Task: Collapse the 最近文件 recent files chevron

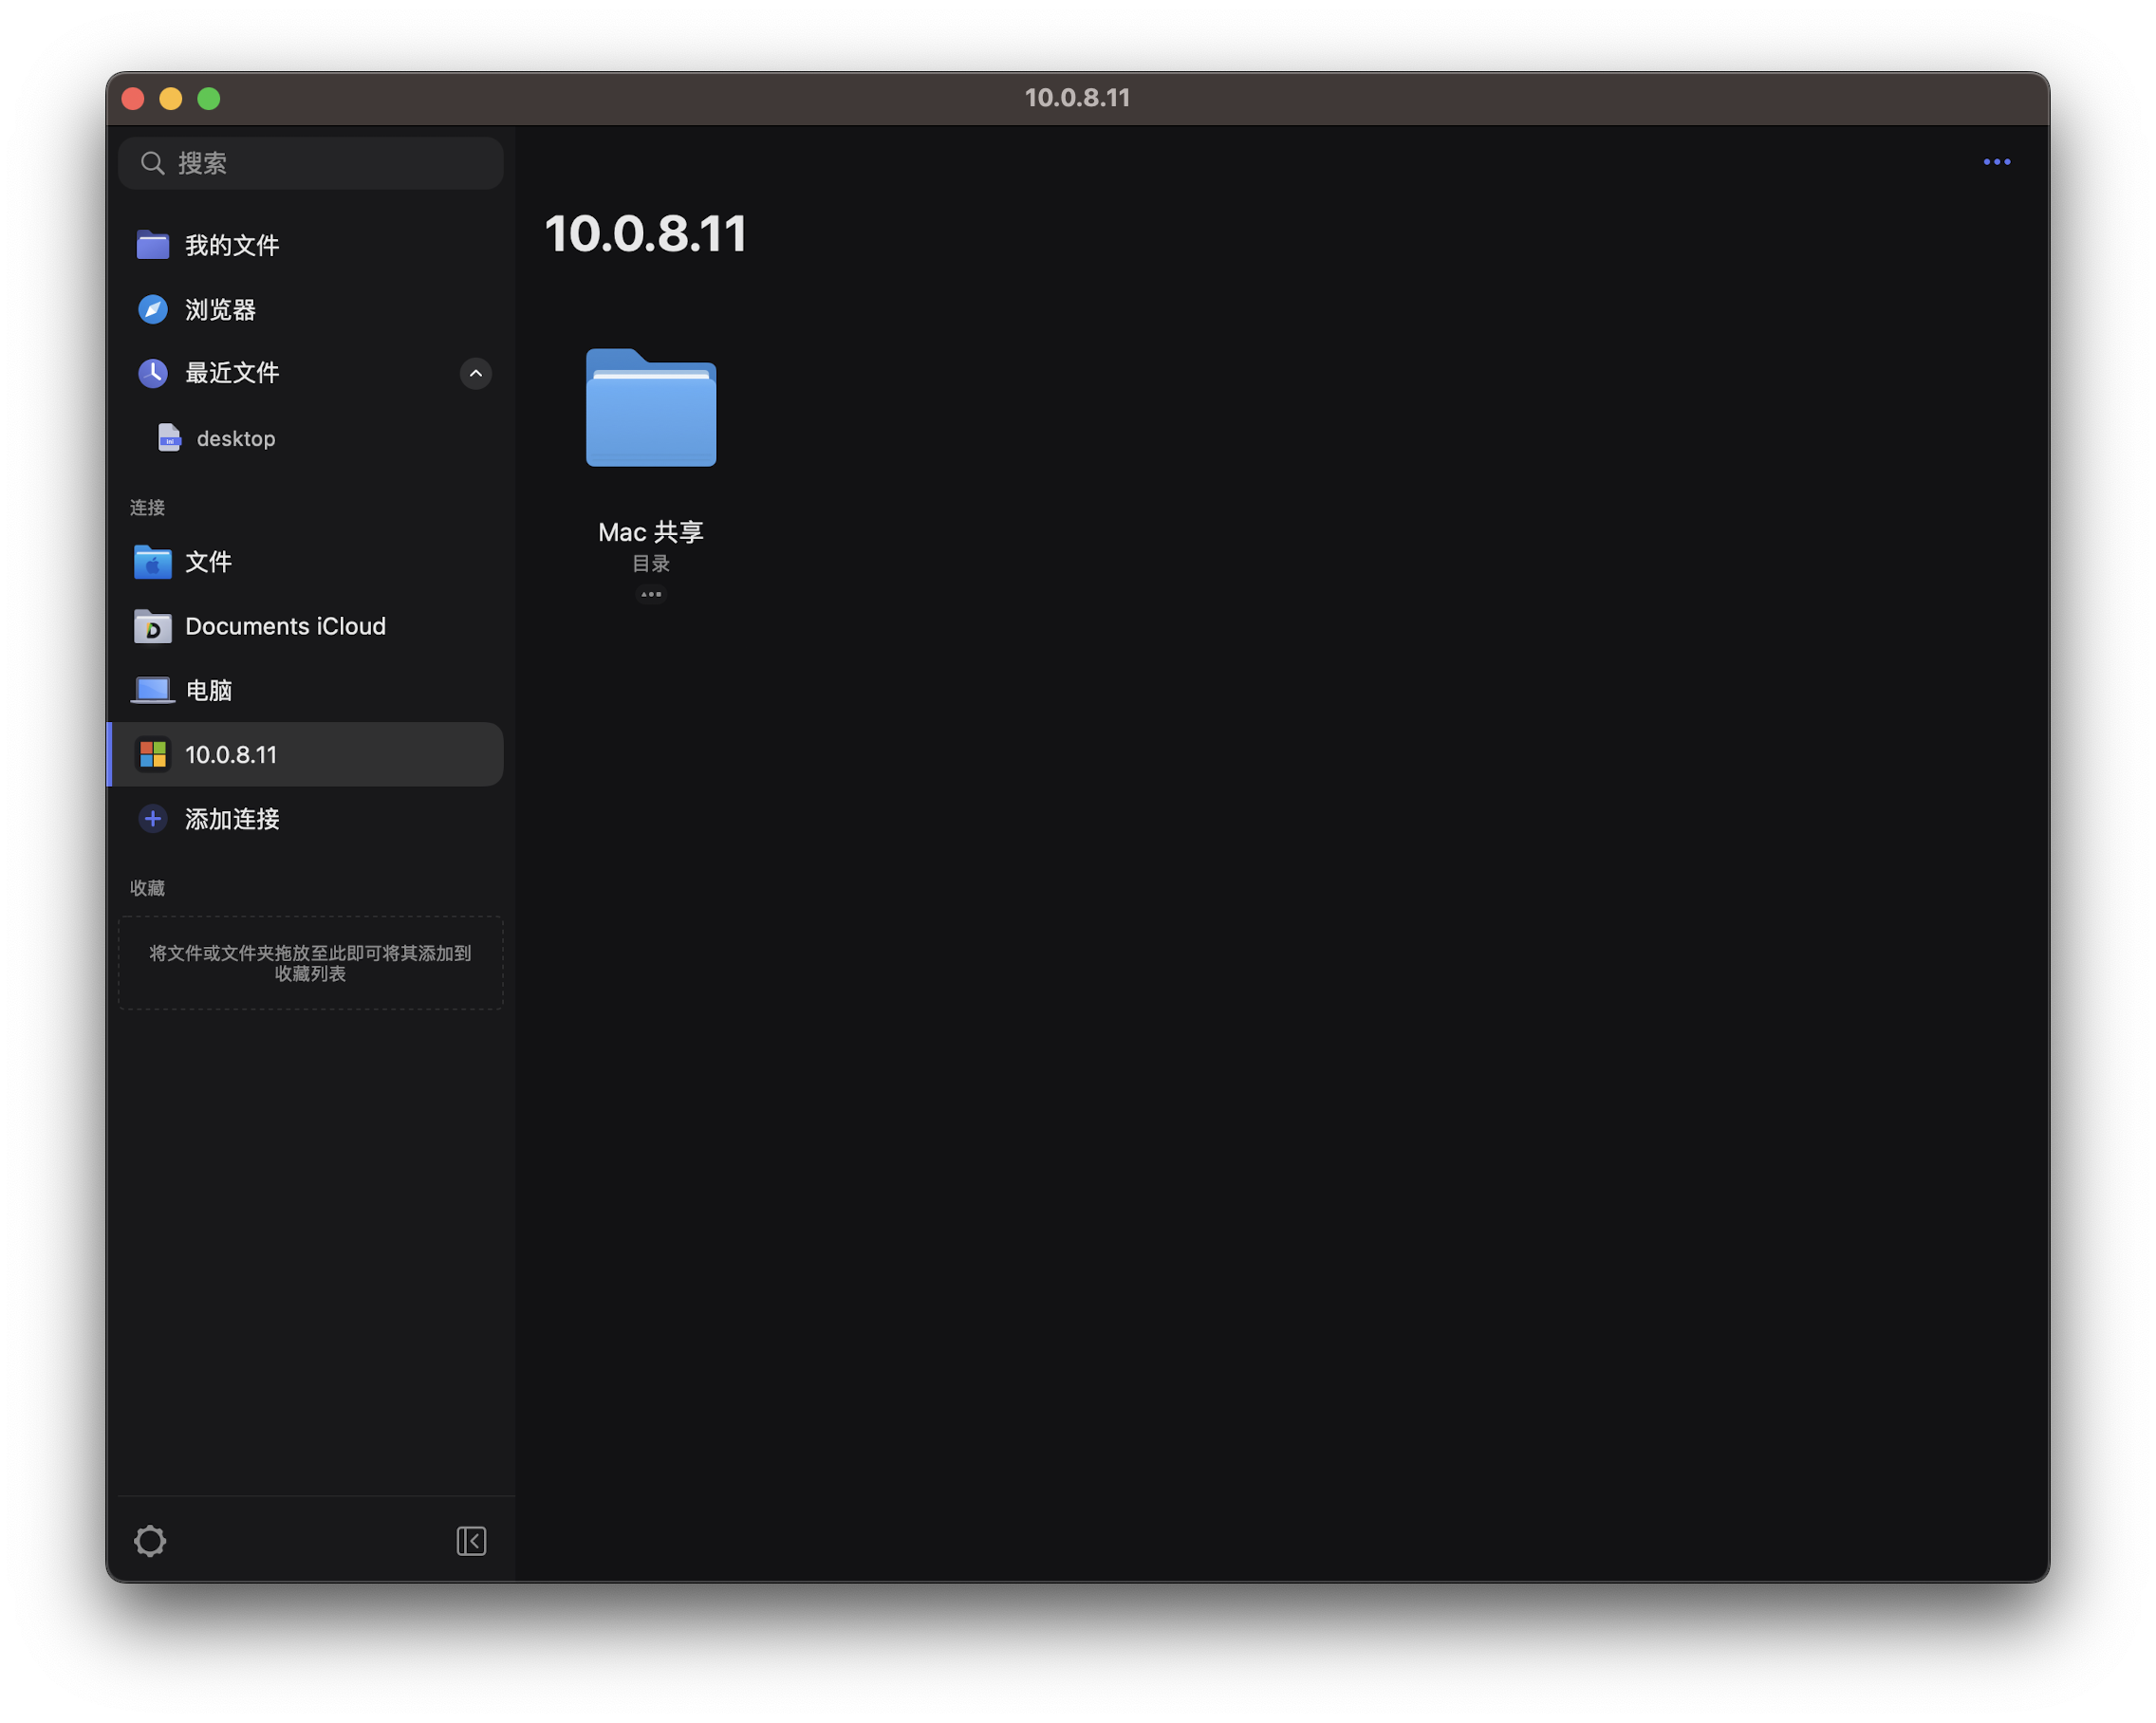Action: (x=475, y=373)
